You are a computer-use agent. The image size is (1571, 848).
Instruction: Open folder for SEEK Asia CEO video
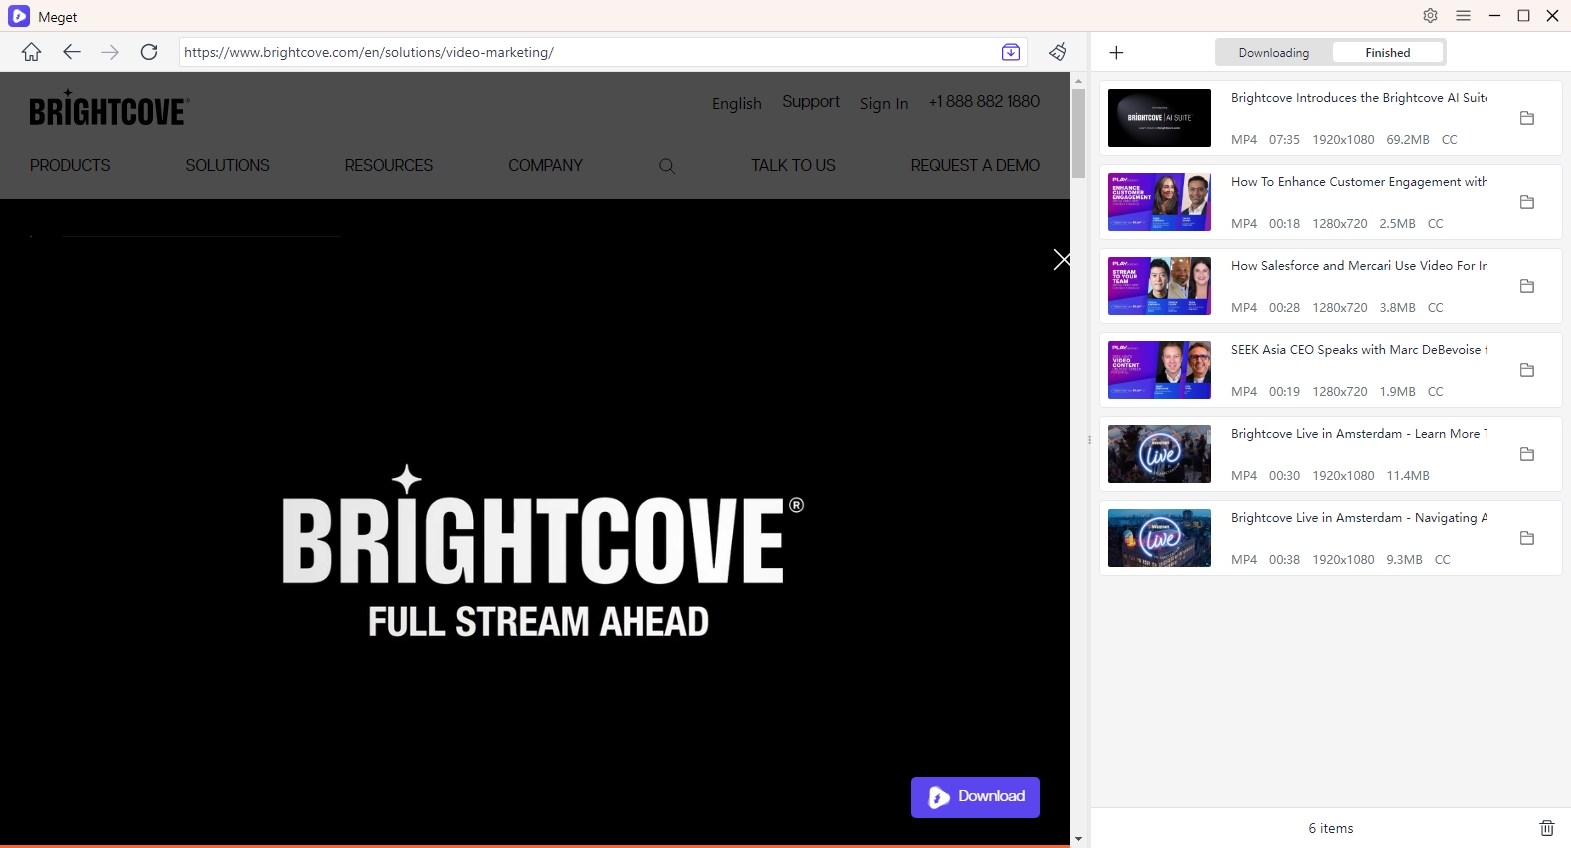(1527, 370)
